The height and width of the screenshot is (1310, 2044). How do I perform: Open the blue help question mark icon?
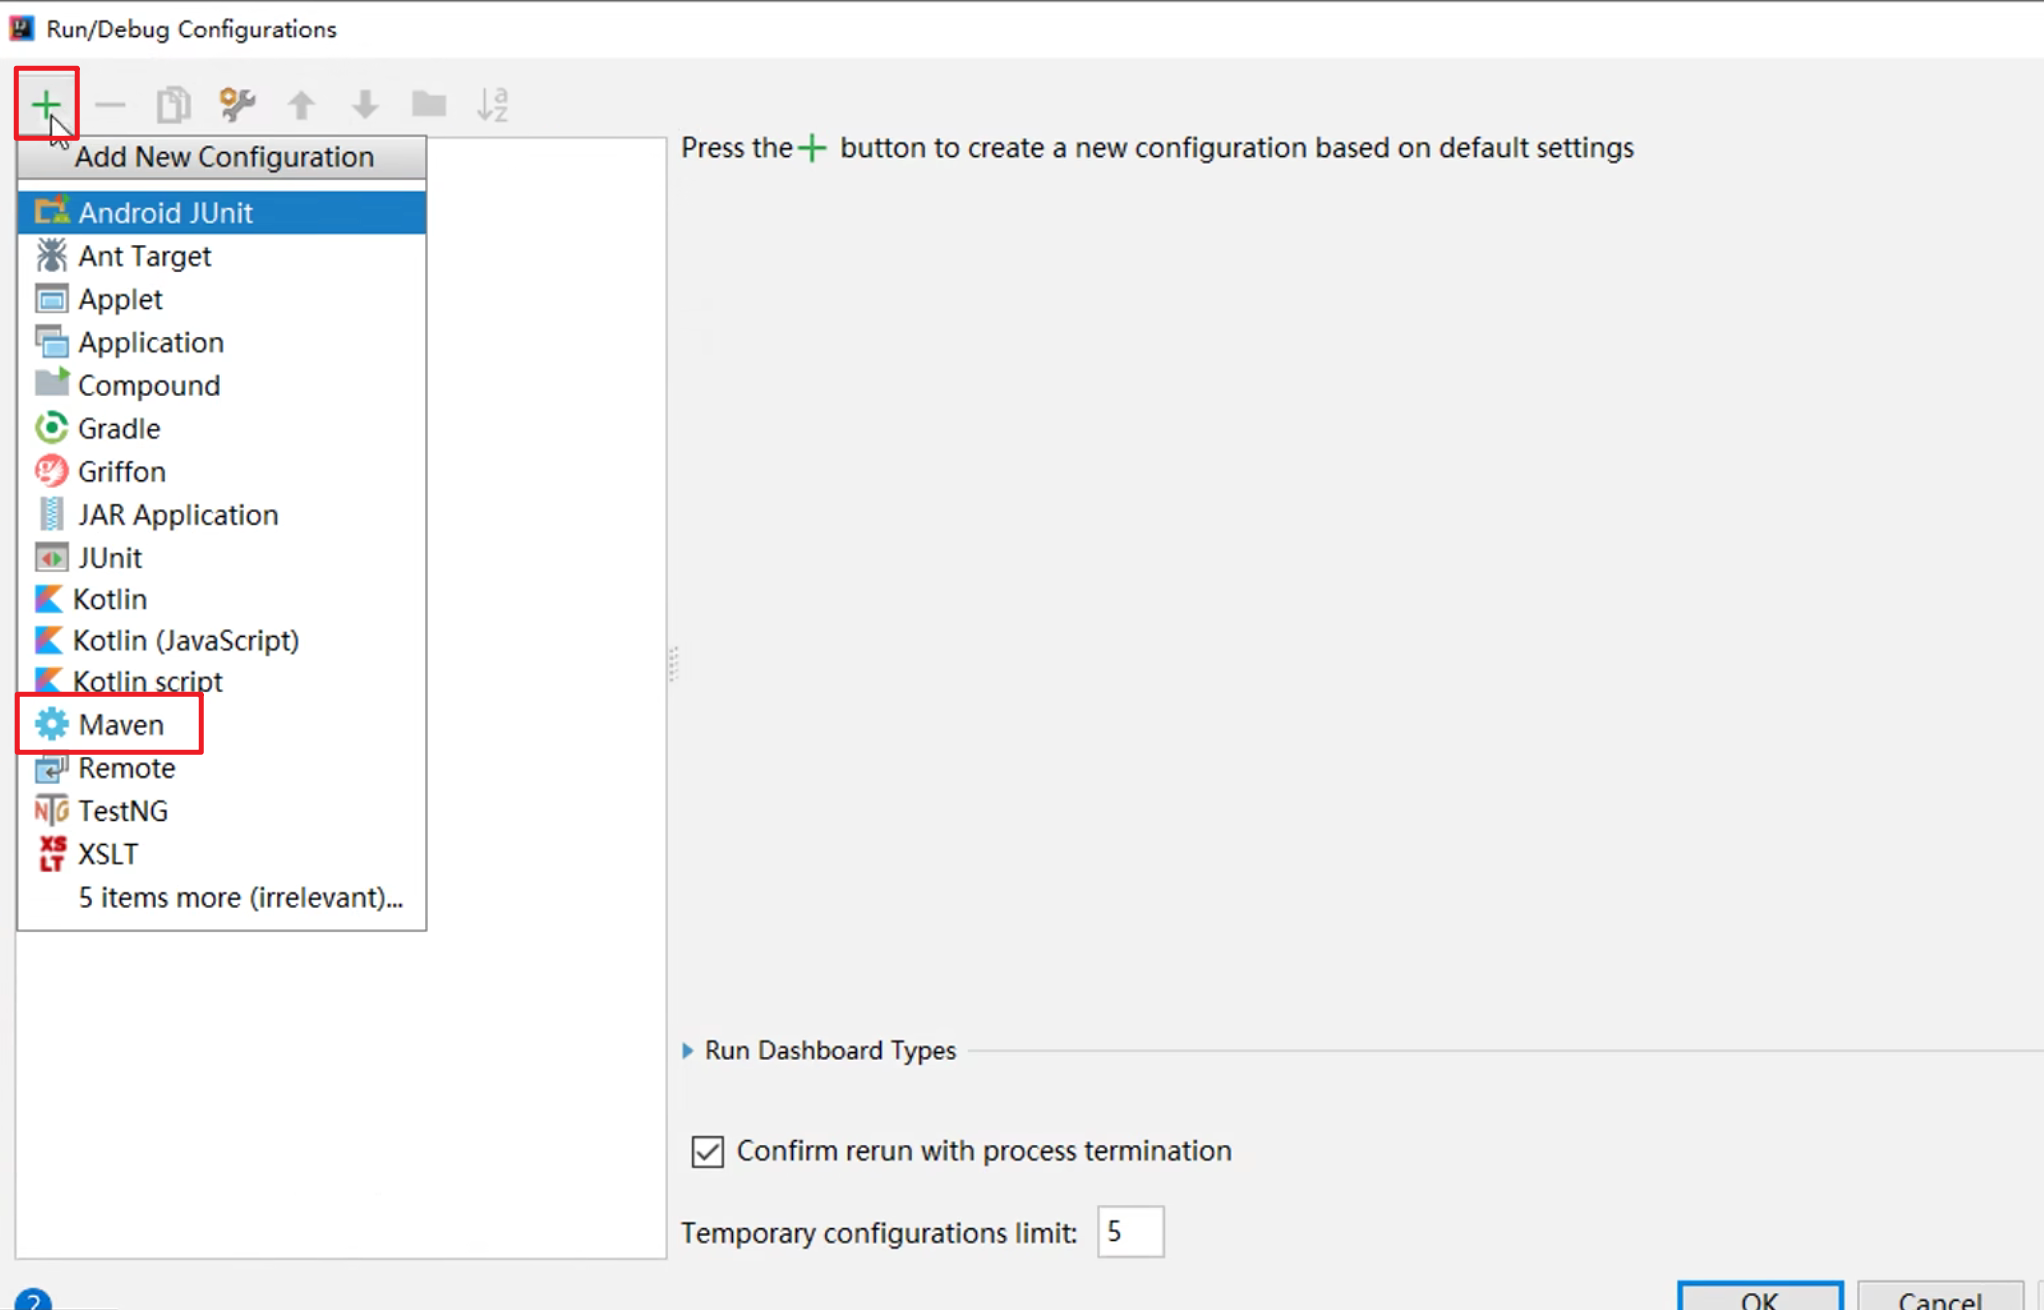(33, 1300)
